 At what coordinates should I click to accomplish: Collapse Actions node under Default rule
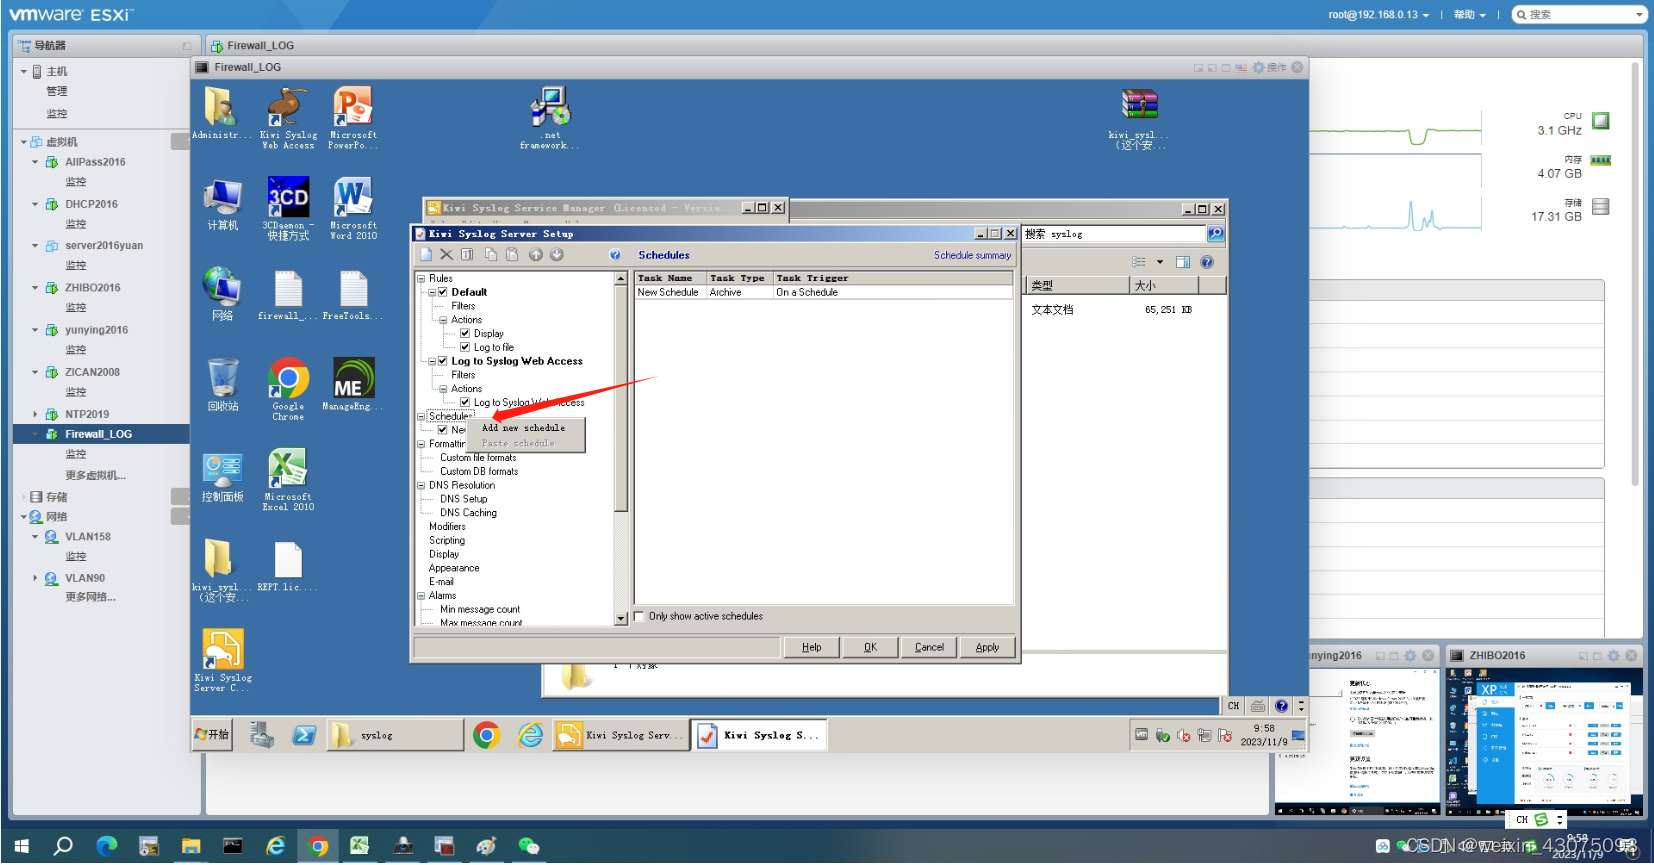point(443,320)
